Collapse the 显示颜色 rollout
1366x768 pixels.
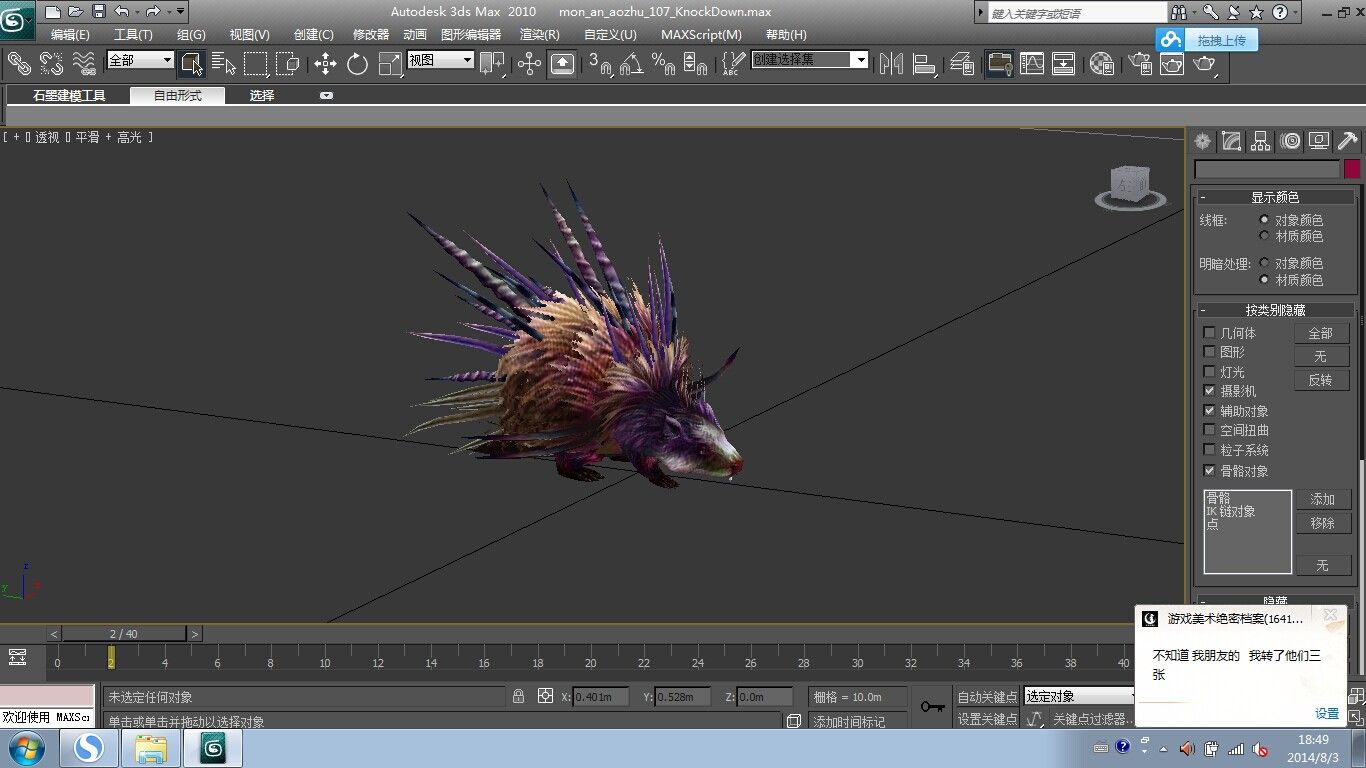point(1275,197)
